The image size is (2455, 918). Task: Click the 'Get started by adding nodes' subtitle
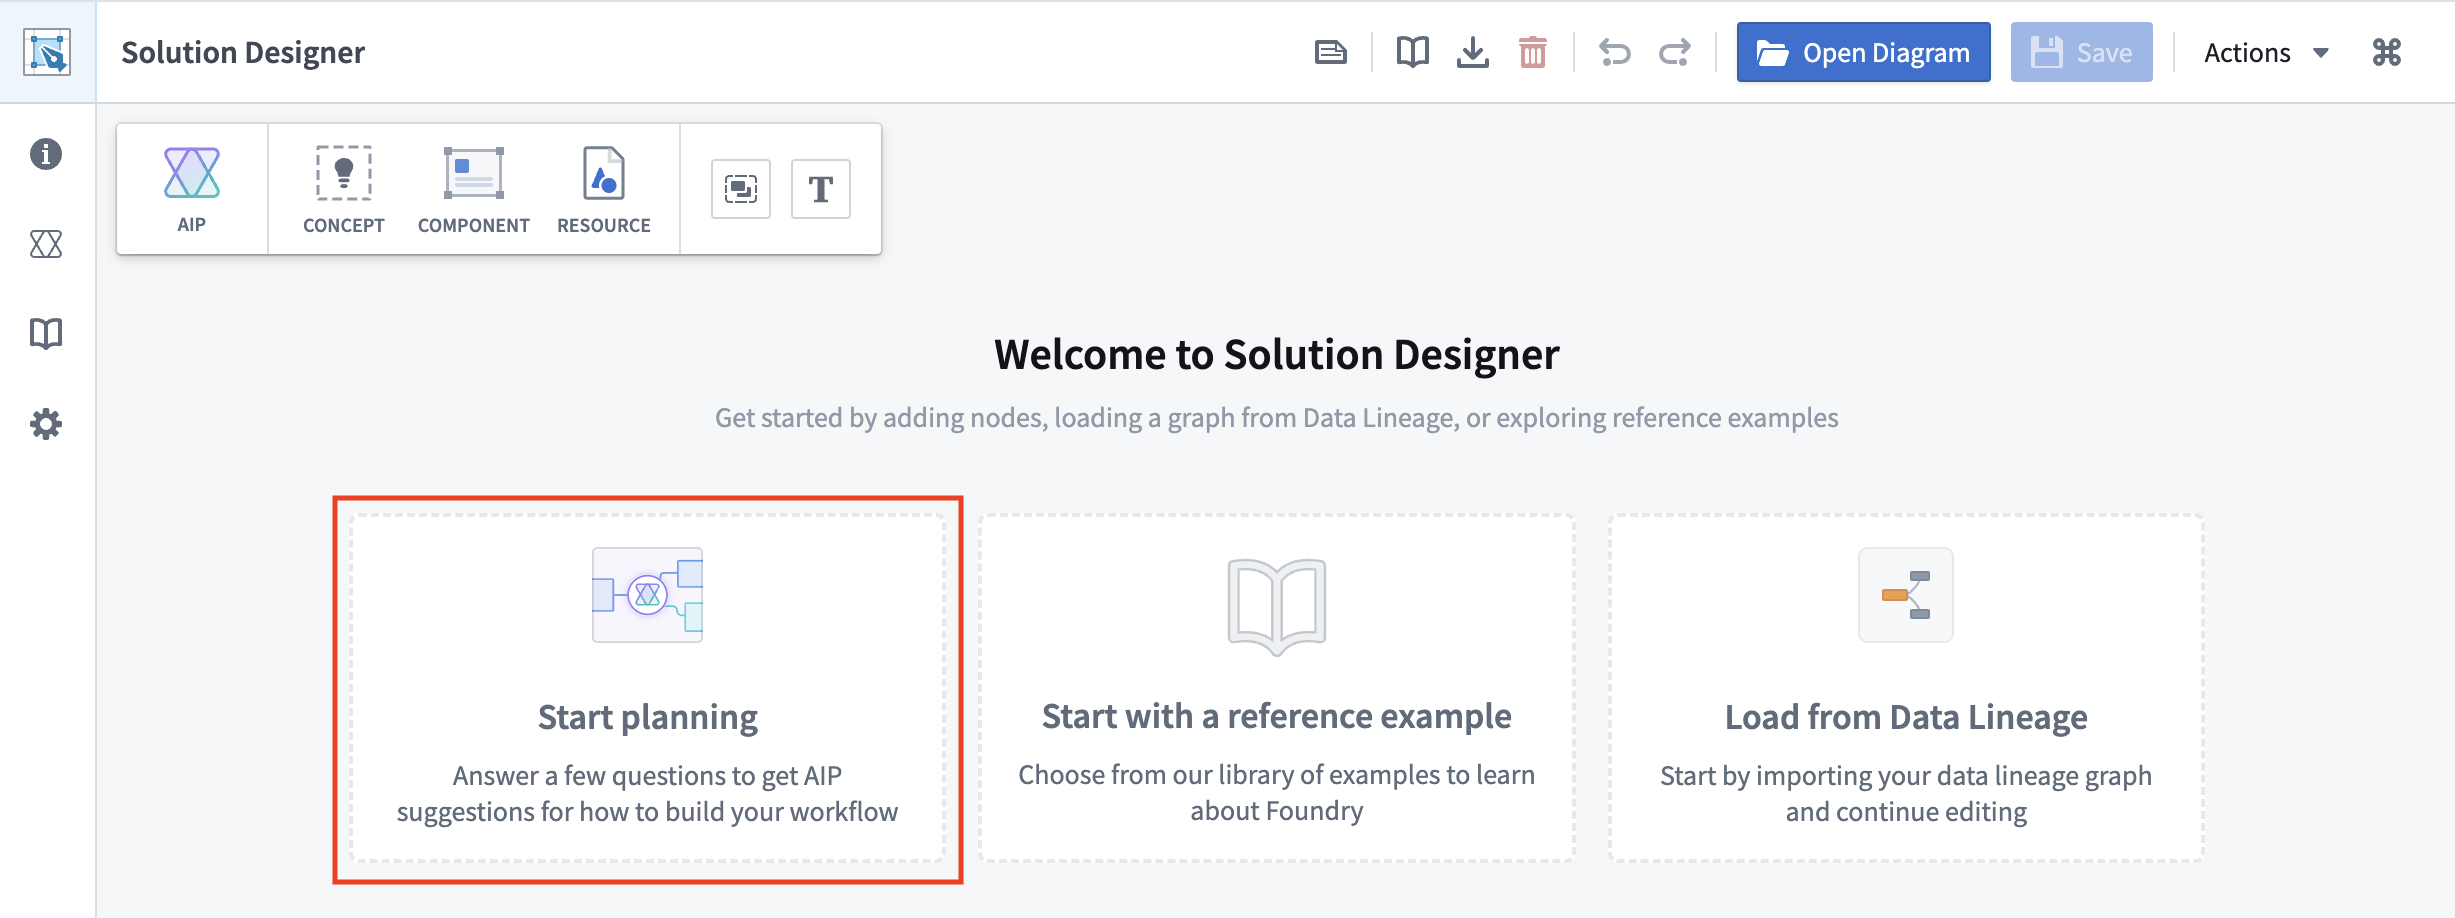click(x=1277, y=418)
